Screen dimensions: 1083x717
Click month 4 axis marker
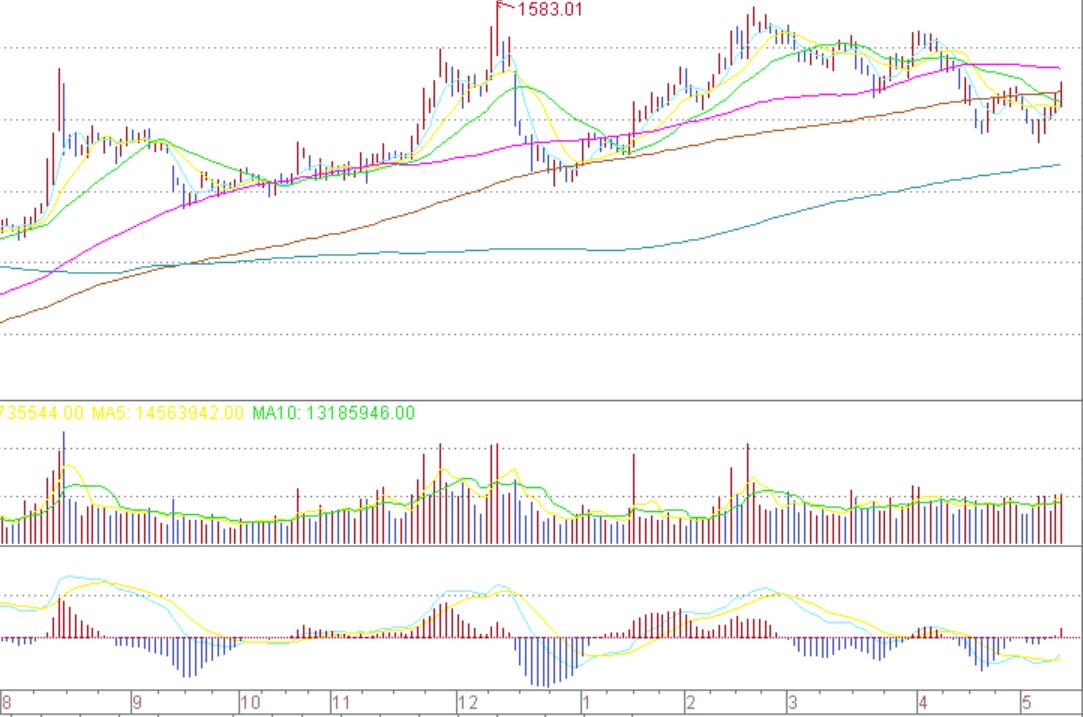(x=923, y=703)
